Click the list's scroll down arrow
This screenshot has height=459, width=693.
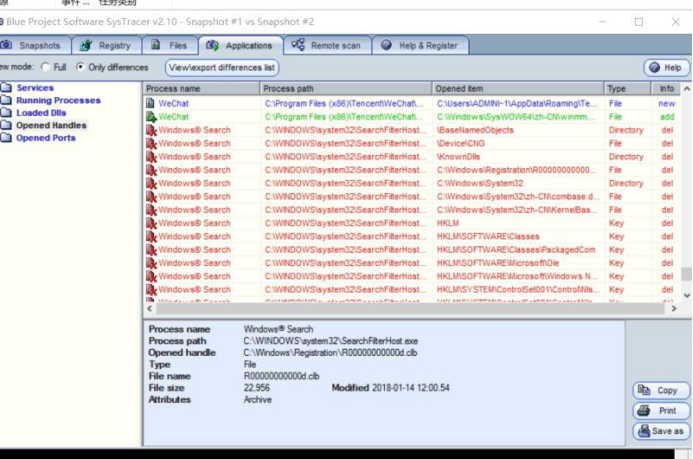click(687, 295)
